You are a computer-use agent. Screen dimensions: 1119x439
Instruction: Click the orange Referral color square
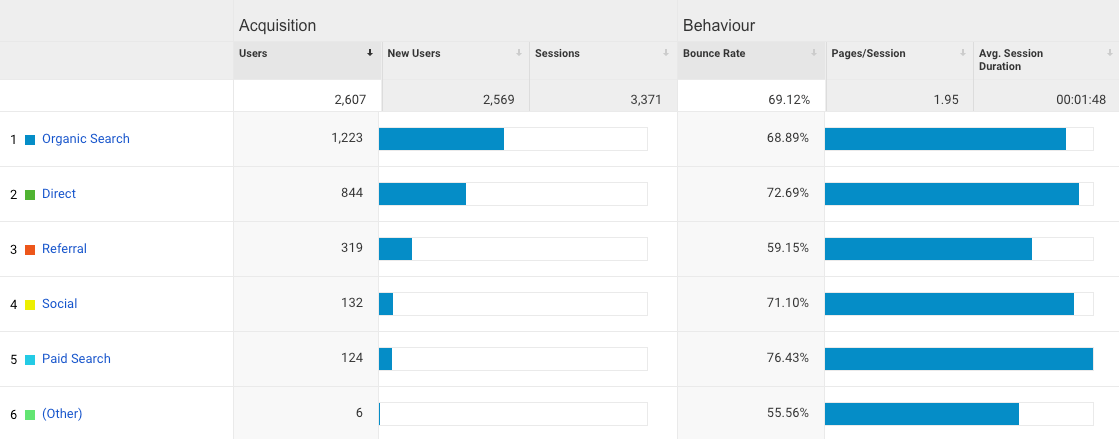pos(30,250)
